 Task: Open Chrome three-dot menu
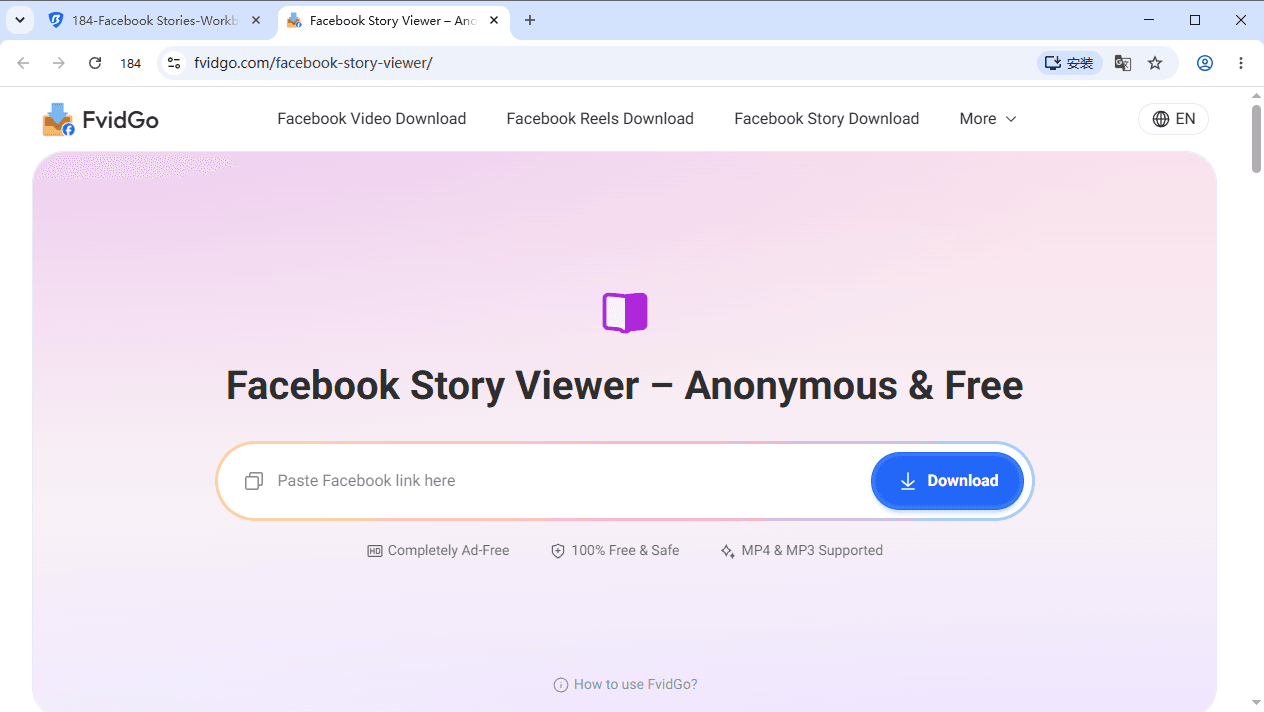[1241, 63]
